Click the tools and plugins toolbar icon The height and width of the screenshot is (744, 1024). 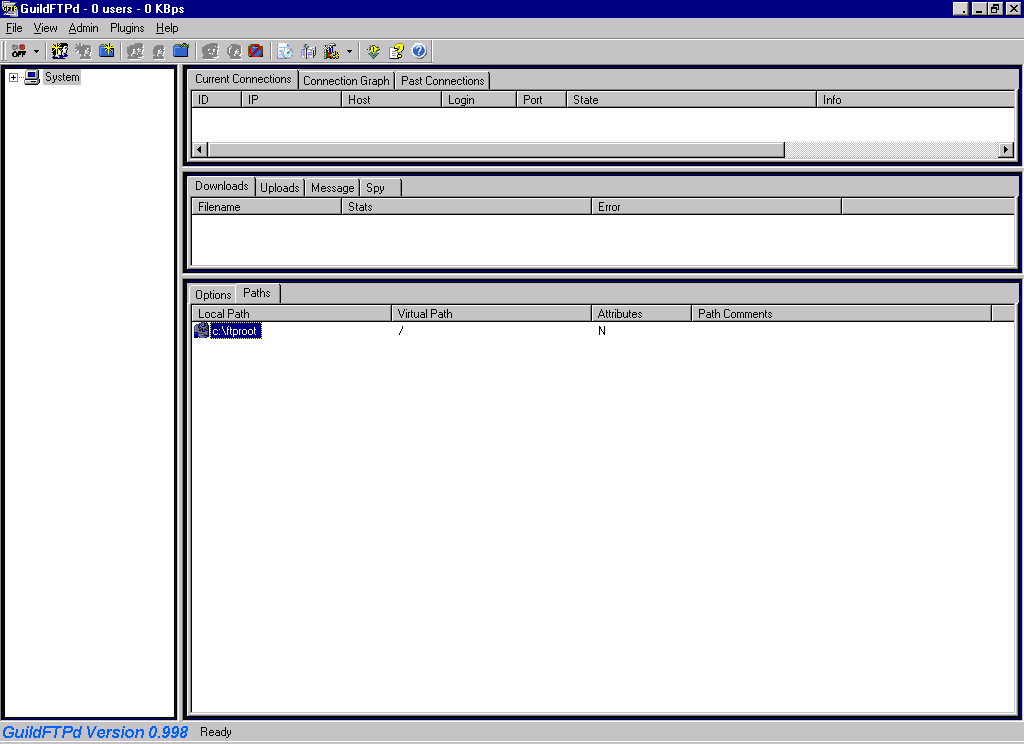pos(332,51)
